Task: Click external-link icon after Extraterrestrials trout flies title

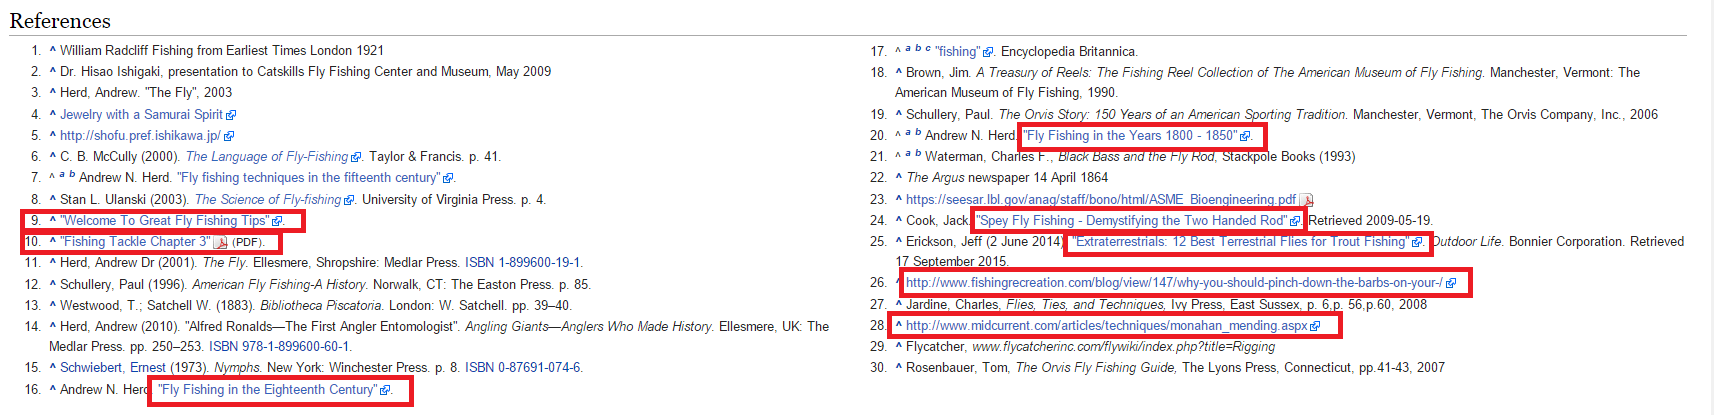Action: [x=1416, y=242]
